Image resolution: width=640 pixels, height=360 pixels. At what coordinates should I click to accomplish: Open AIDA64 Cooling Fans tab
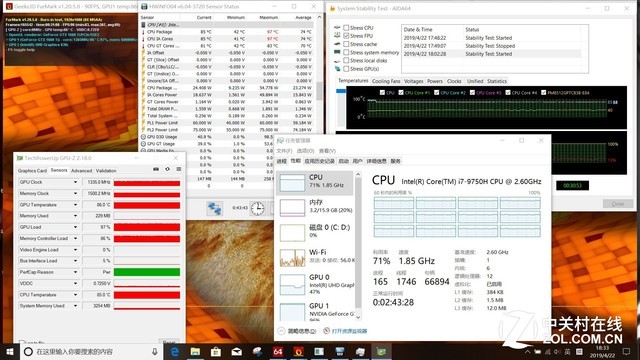(386, 81)
